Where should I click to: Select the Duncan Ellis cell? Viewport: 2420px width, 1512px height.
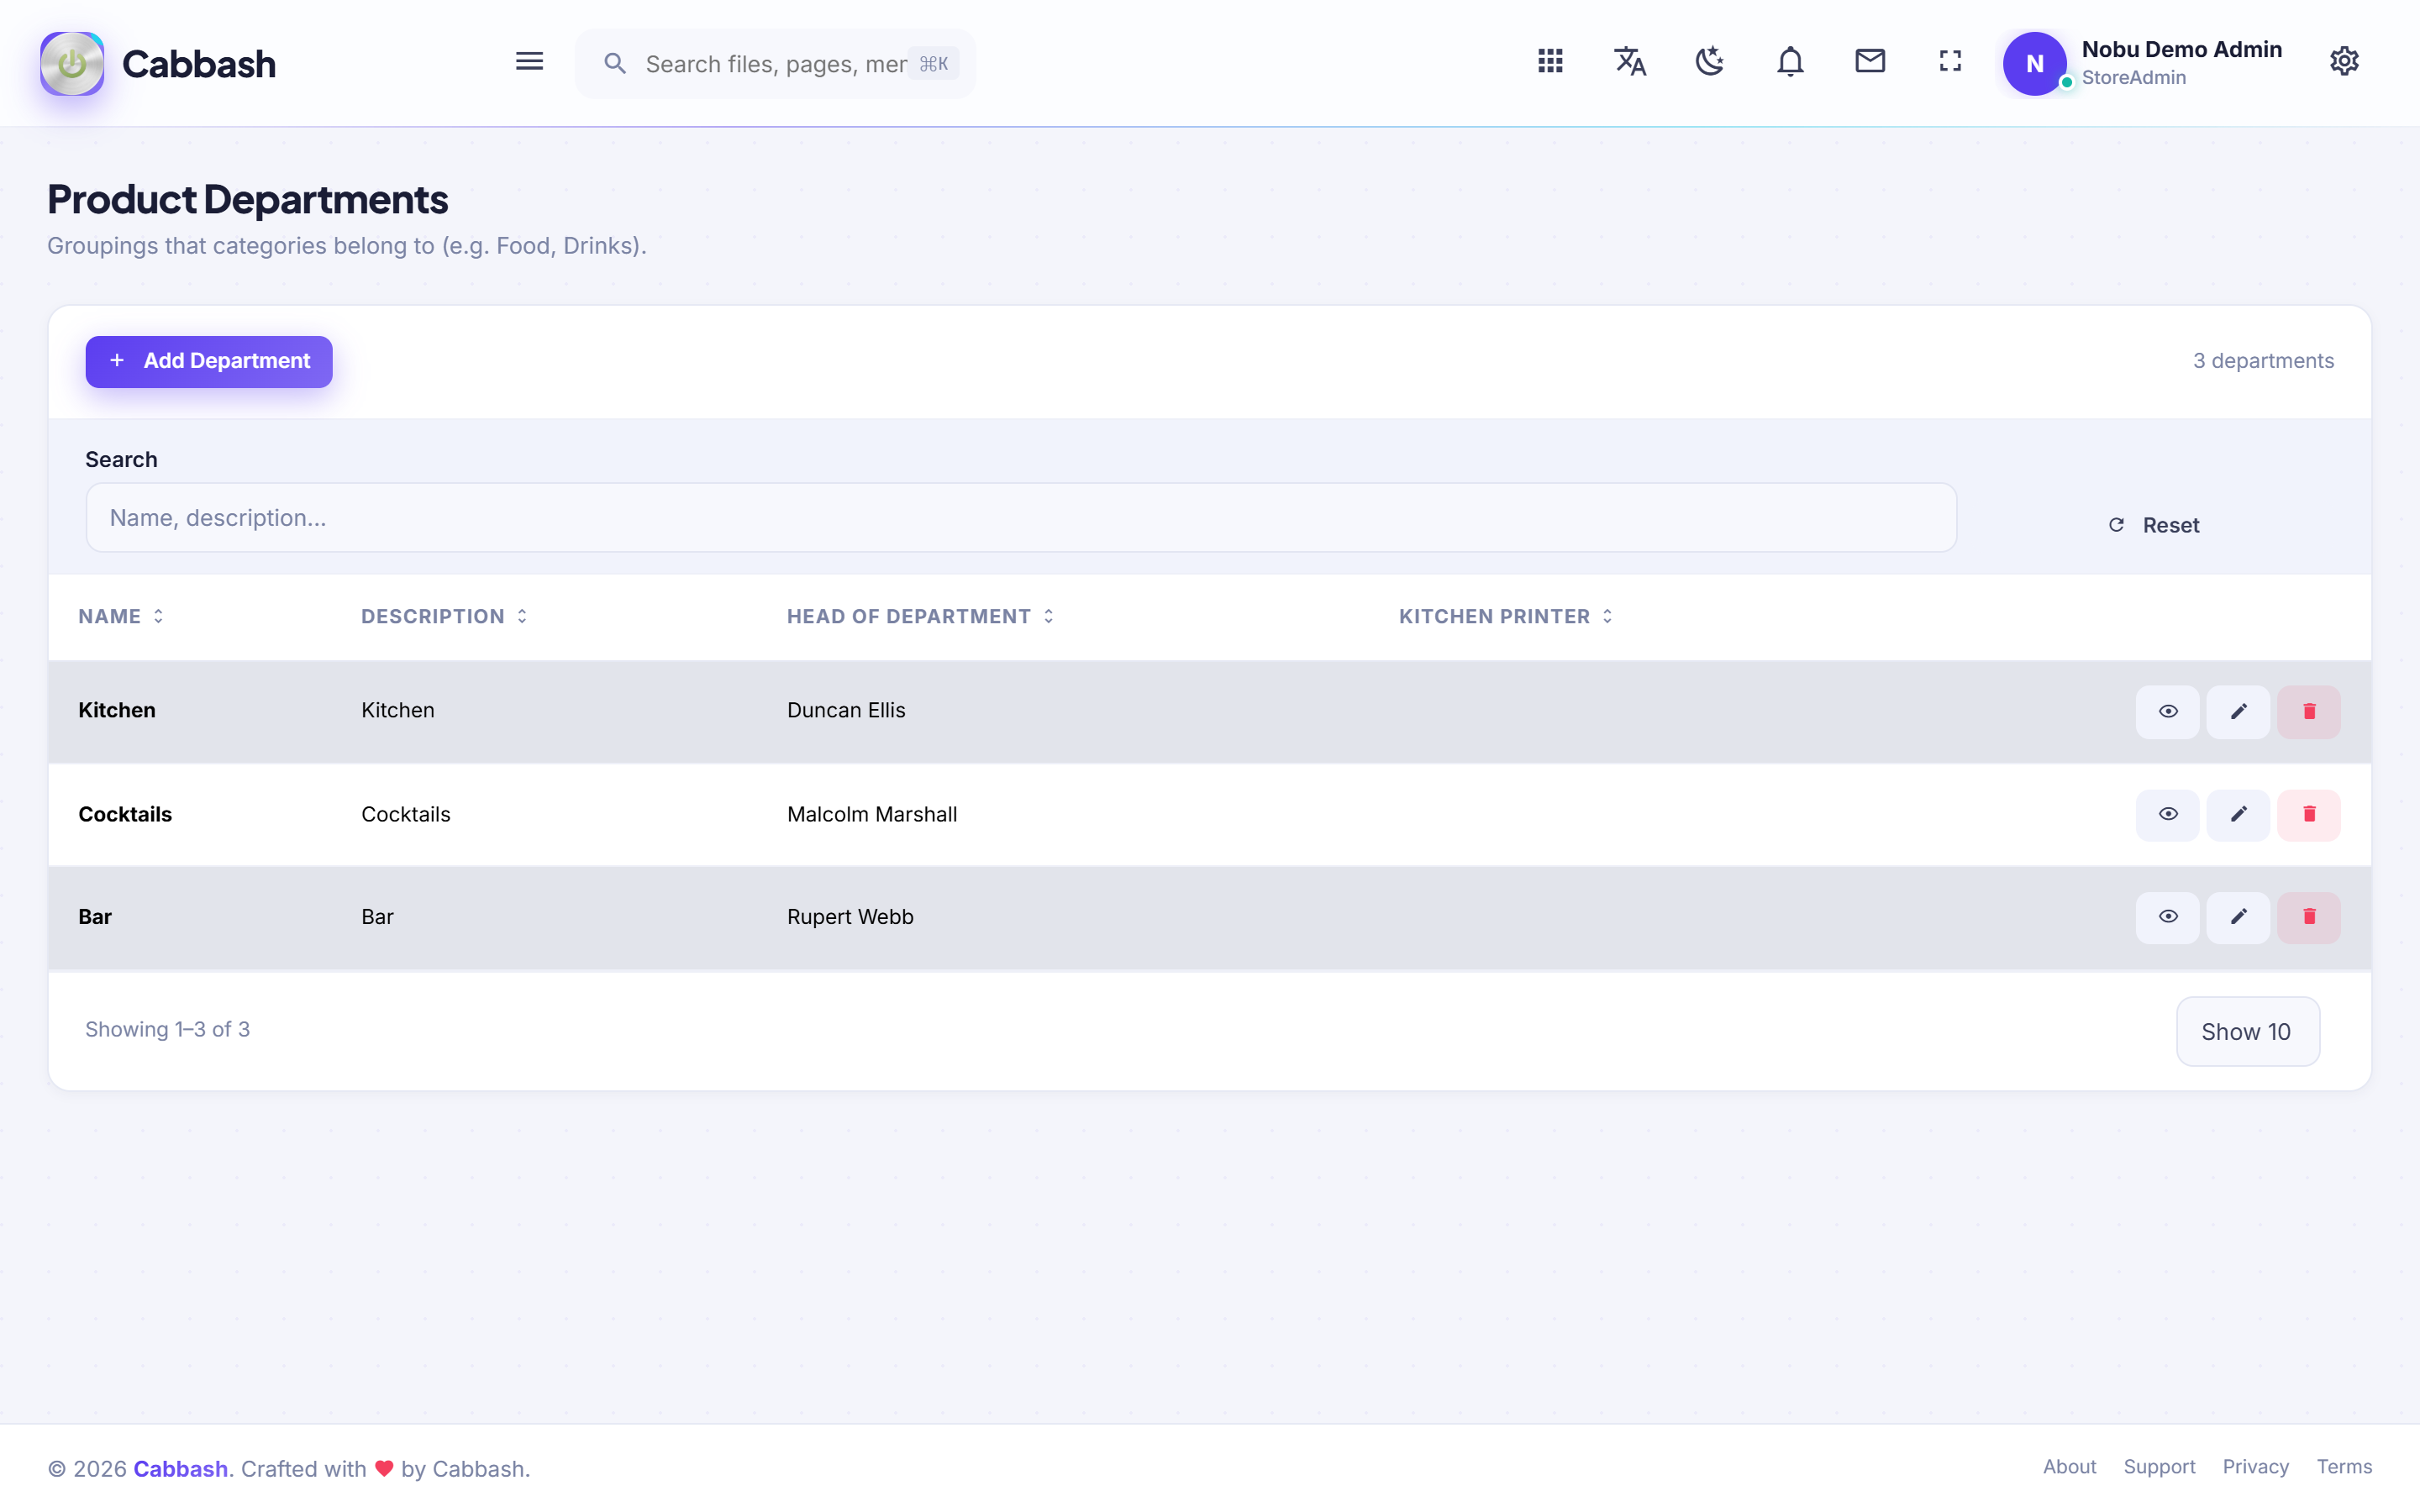pyautogui.click(x=846, y=710)
